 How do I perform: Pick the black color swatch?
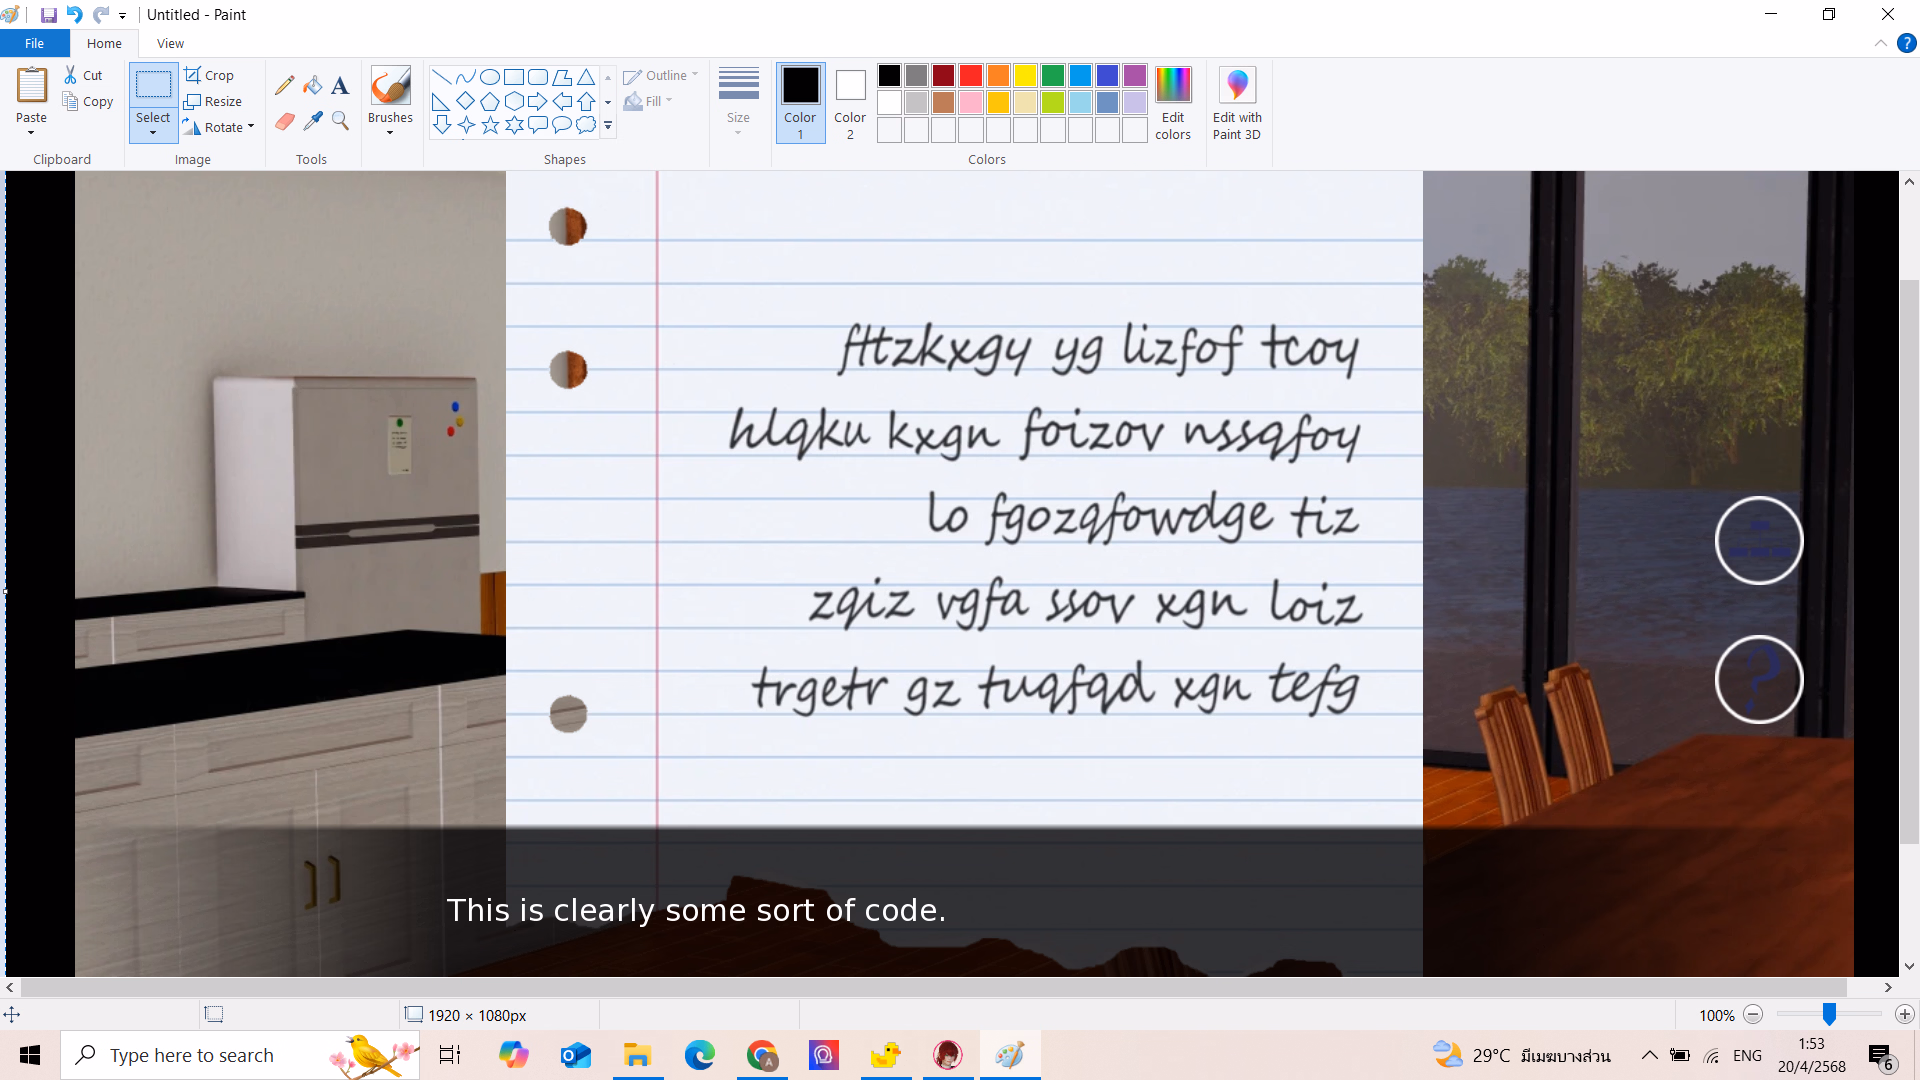889,75
